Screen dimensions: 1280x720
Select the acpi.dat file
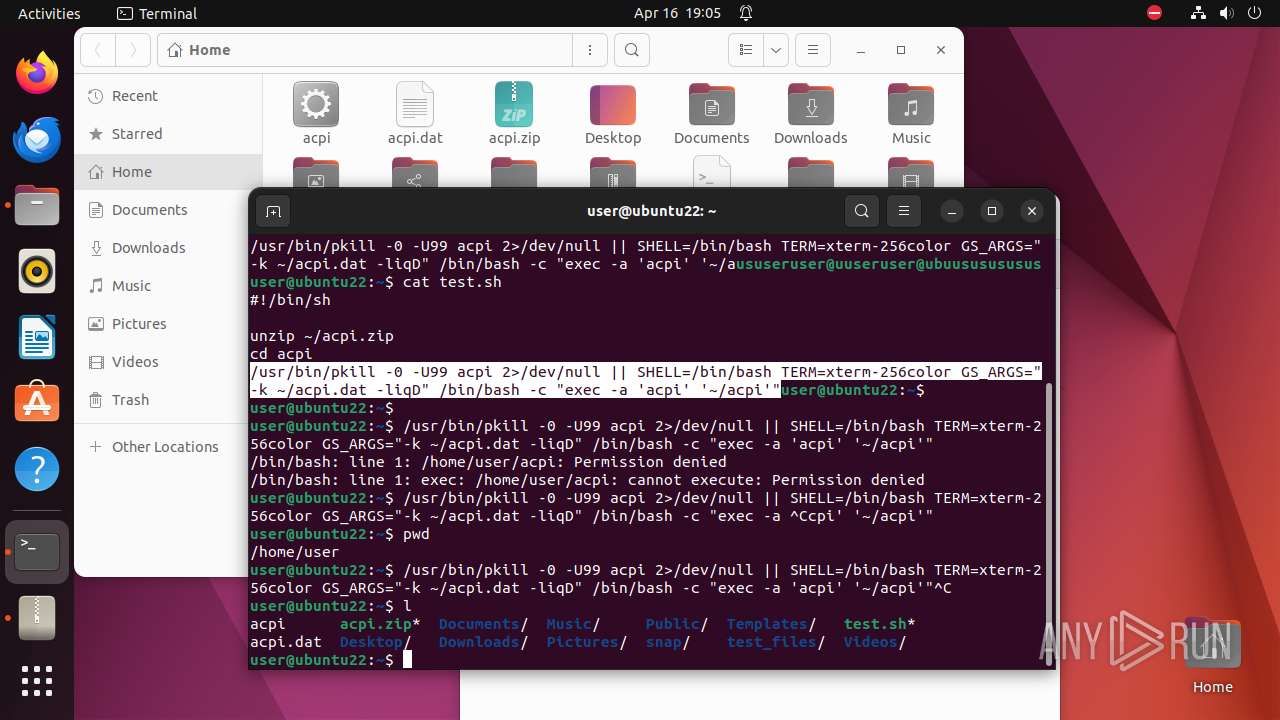tap(415, 115)
